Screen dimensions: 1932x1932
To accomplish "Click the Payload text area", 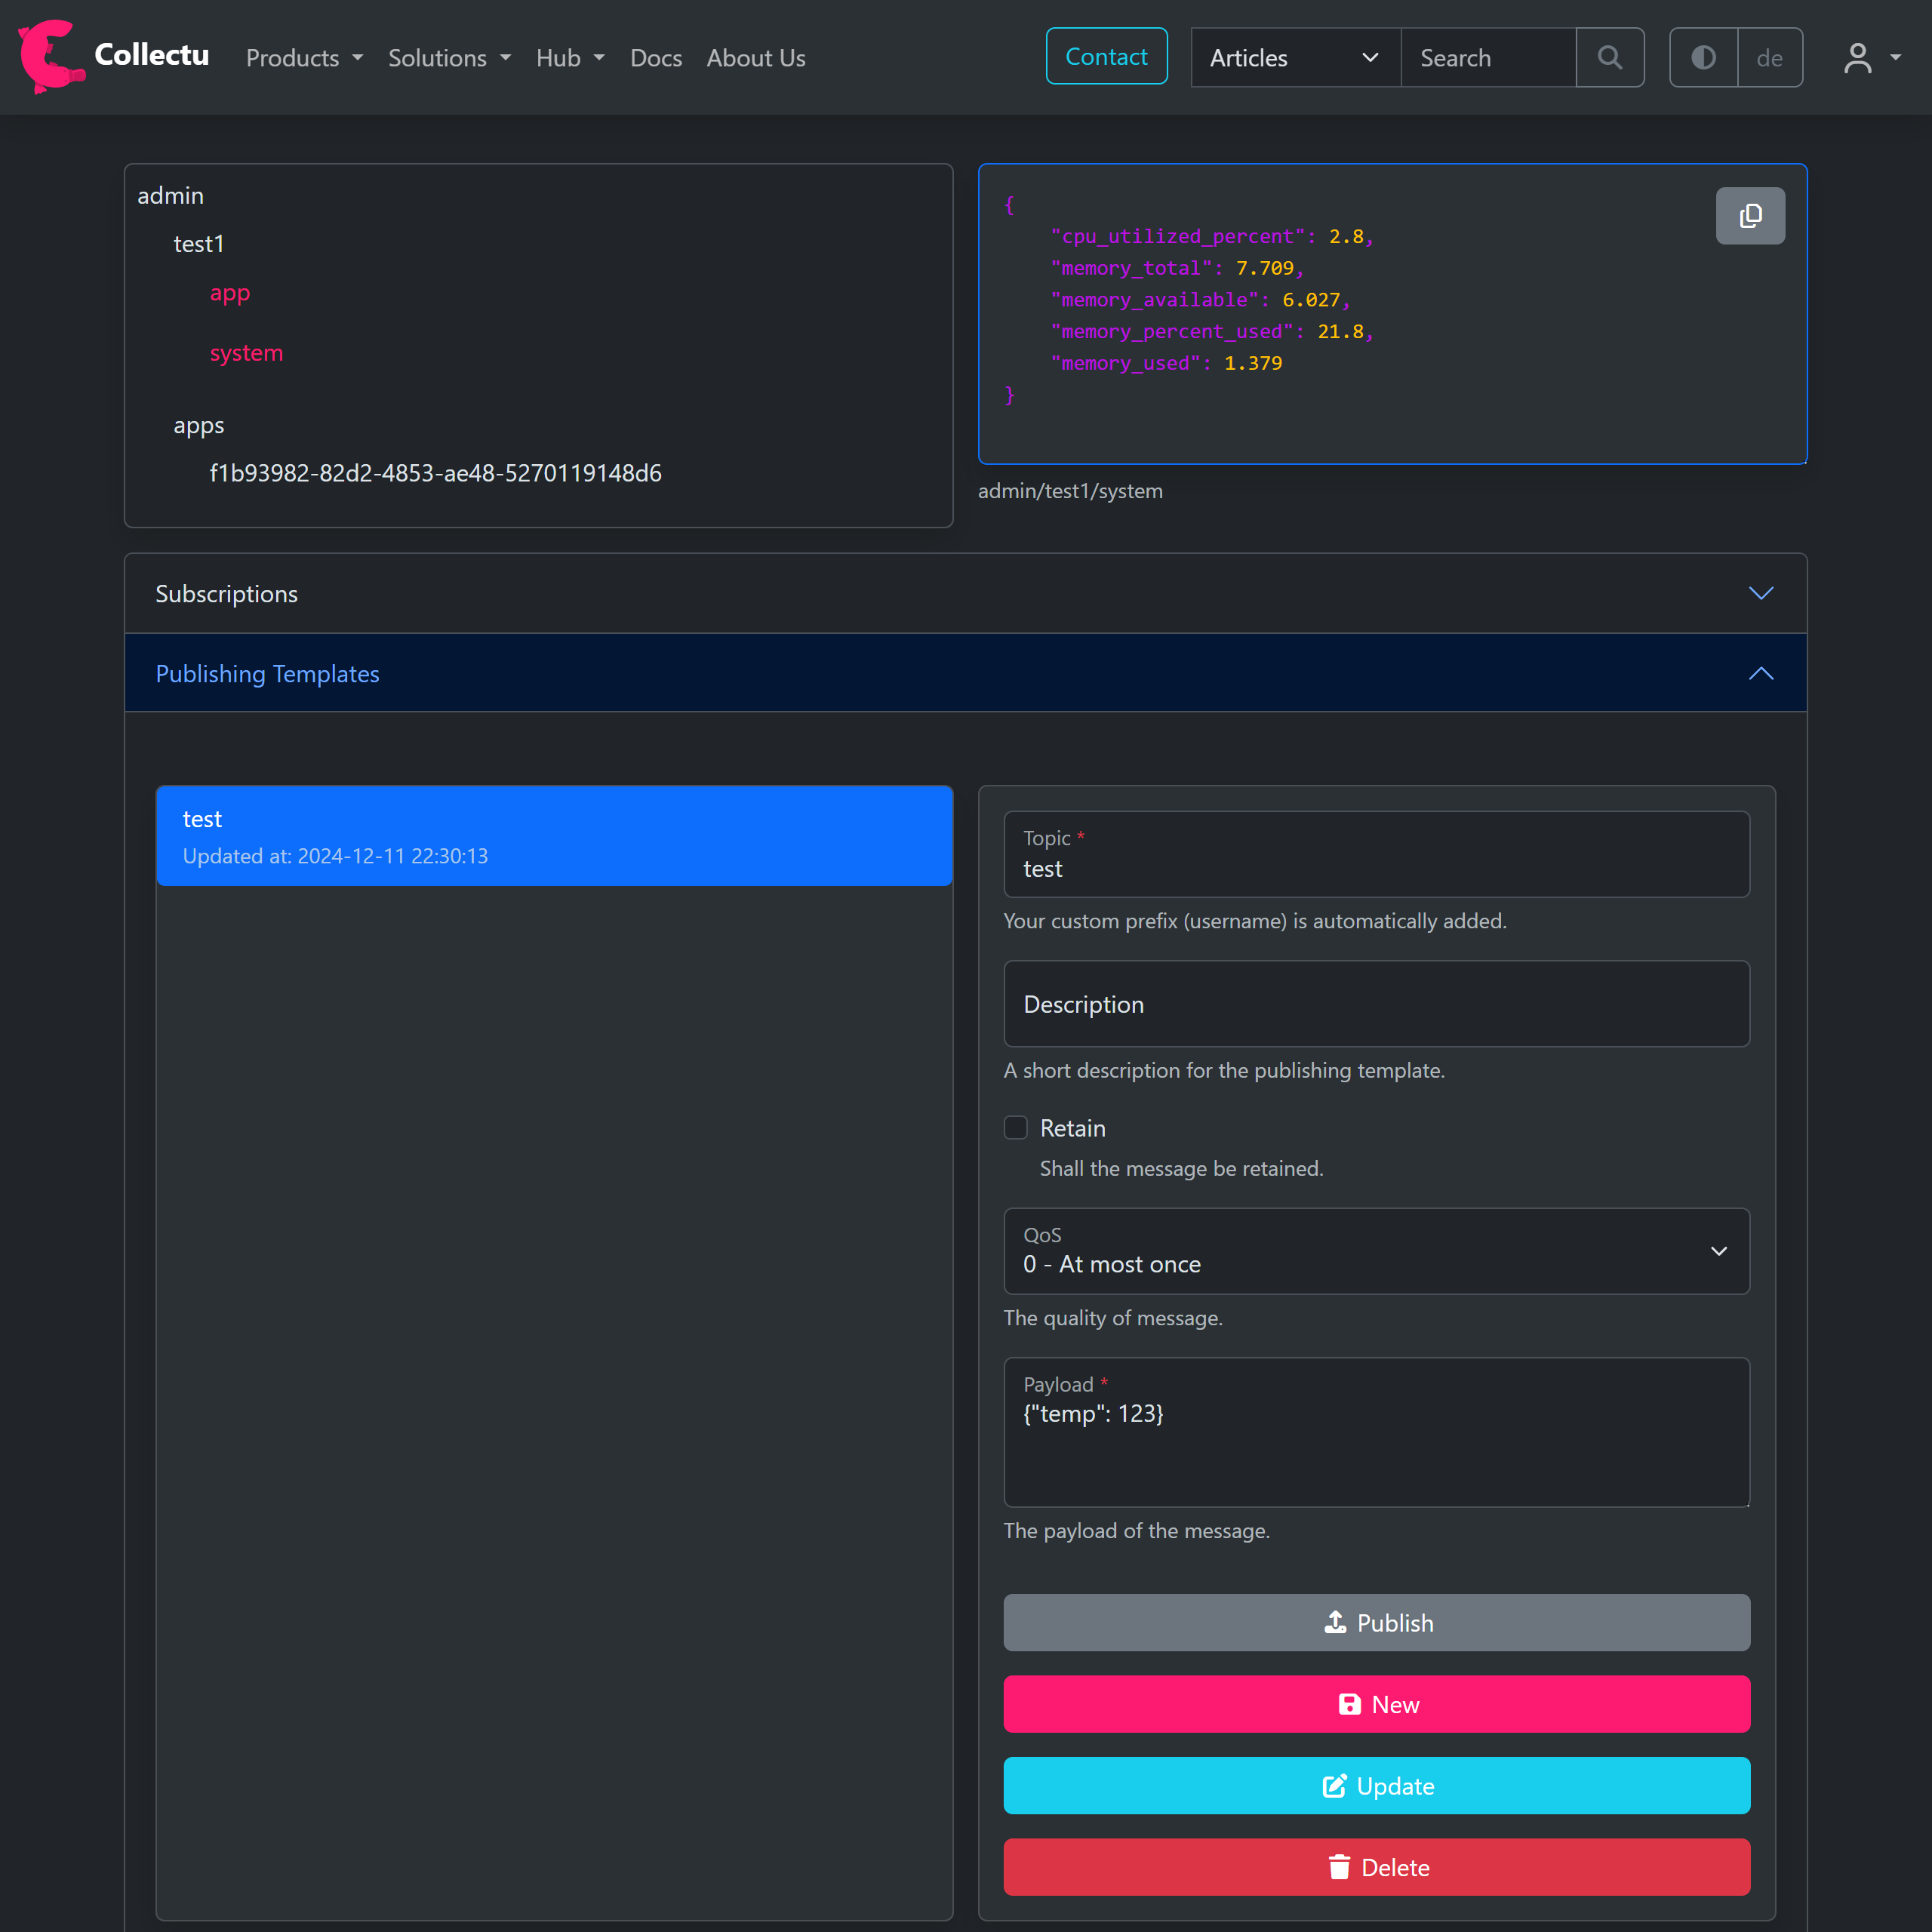I will pos(1377,1432).
